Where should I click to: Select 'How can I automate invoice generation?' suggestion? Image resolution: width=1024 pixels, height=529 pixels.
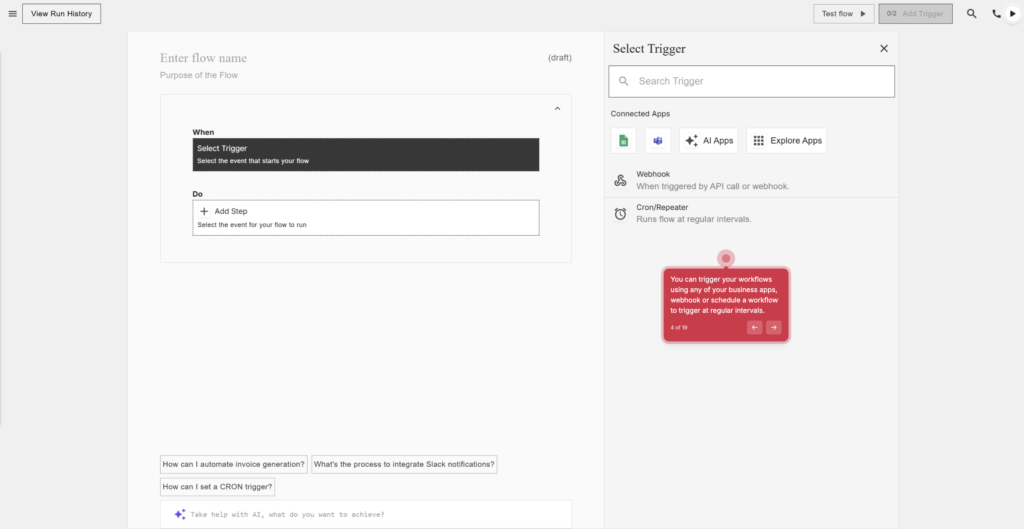coord(234,464)
